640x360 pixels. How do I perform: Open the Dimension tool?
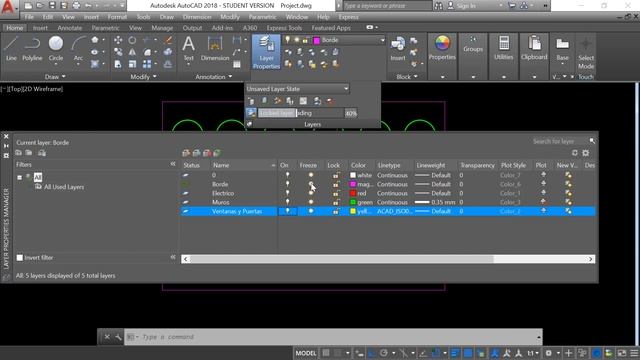(x=215, y=48)
